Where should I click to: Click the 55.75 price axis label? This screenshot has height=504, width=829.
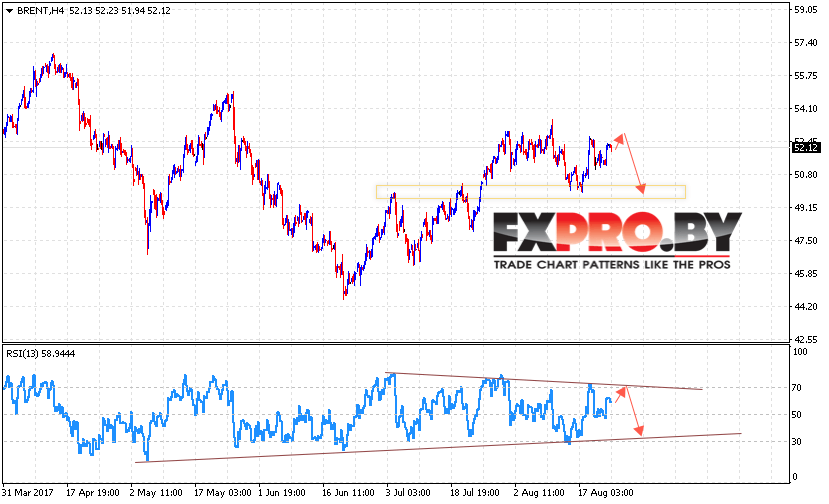[x=806, y=76]
